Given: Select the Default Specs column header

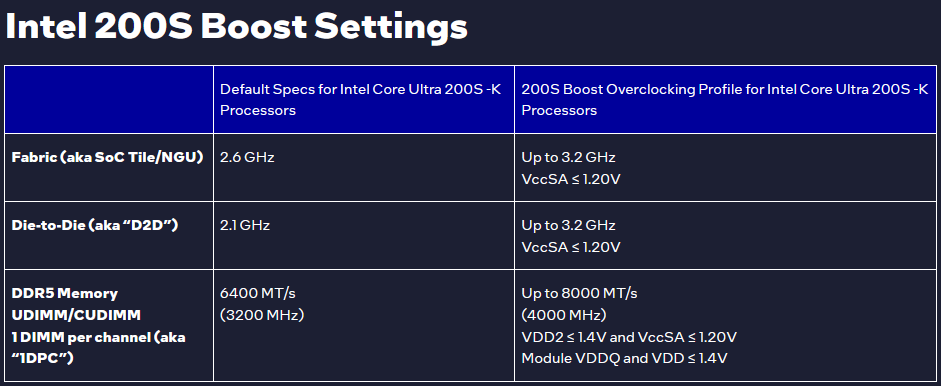Looking at the screenshot, I should (361, 100).
